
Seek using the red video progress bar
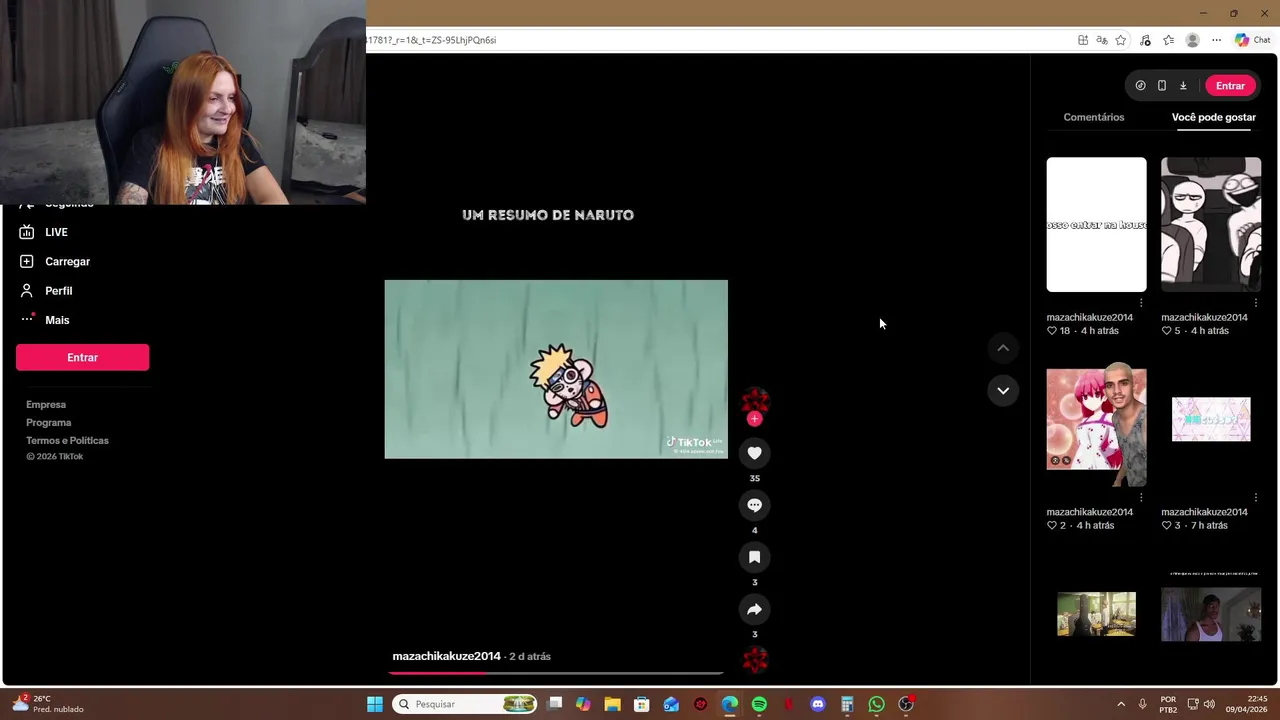pos(556,673)
